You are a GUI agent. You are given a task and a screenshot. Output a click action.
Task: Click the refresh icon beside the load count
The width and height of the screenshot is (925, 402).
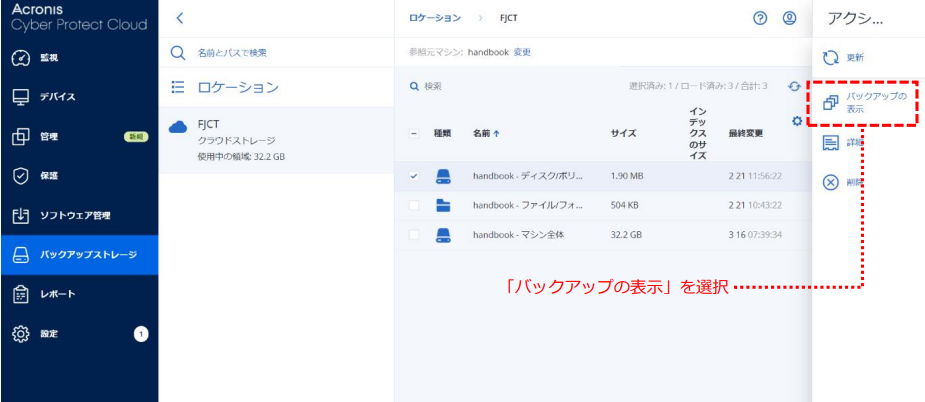(x=794, y=87)
